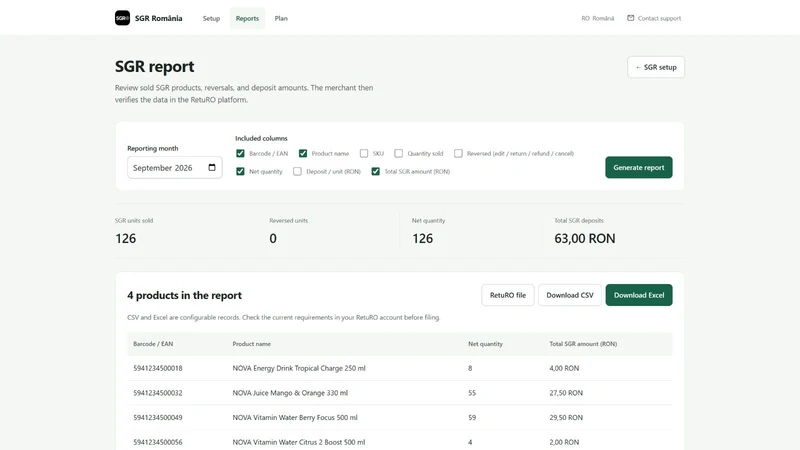Open the RO Română language selector
Viewport: 800px width, 450px height.
[x=597, y=18]
